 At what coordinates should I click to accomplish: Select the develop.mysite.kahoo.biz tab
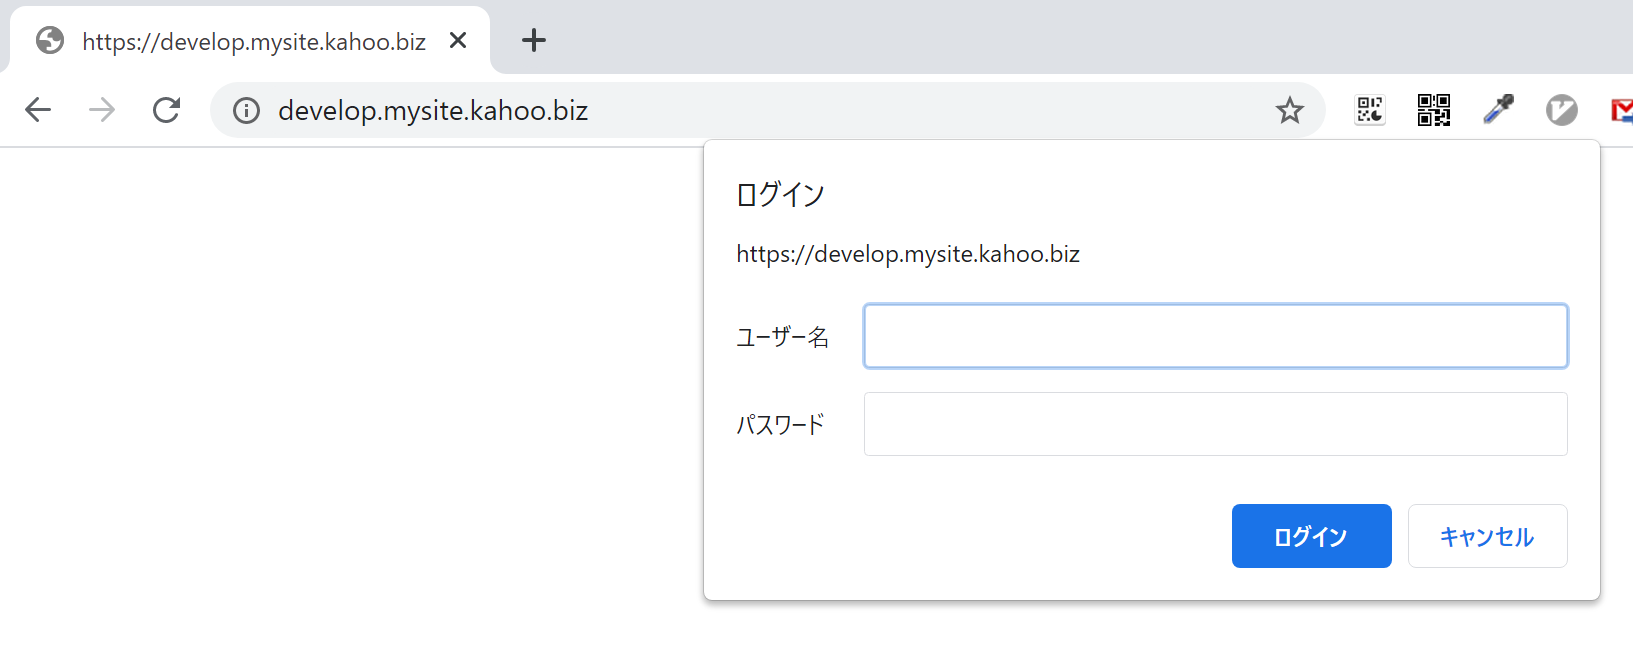tap(250, 40)
